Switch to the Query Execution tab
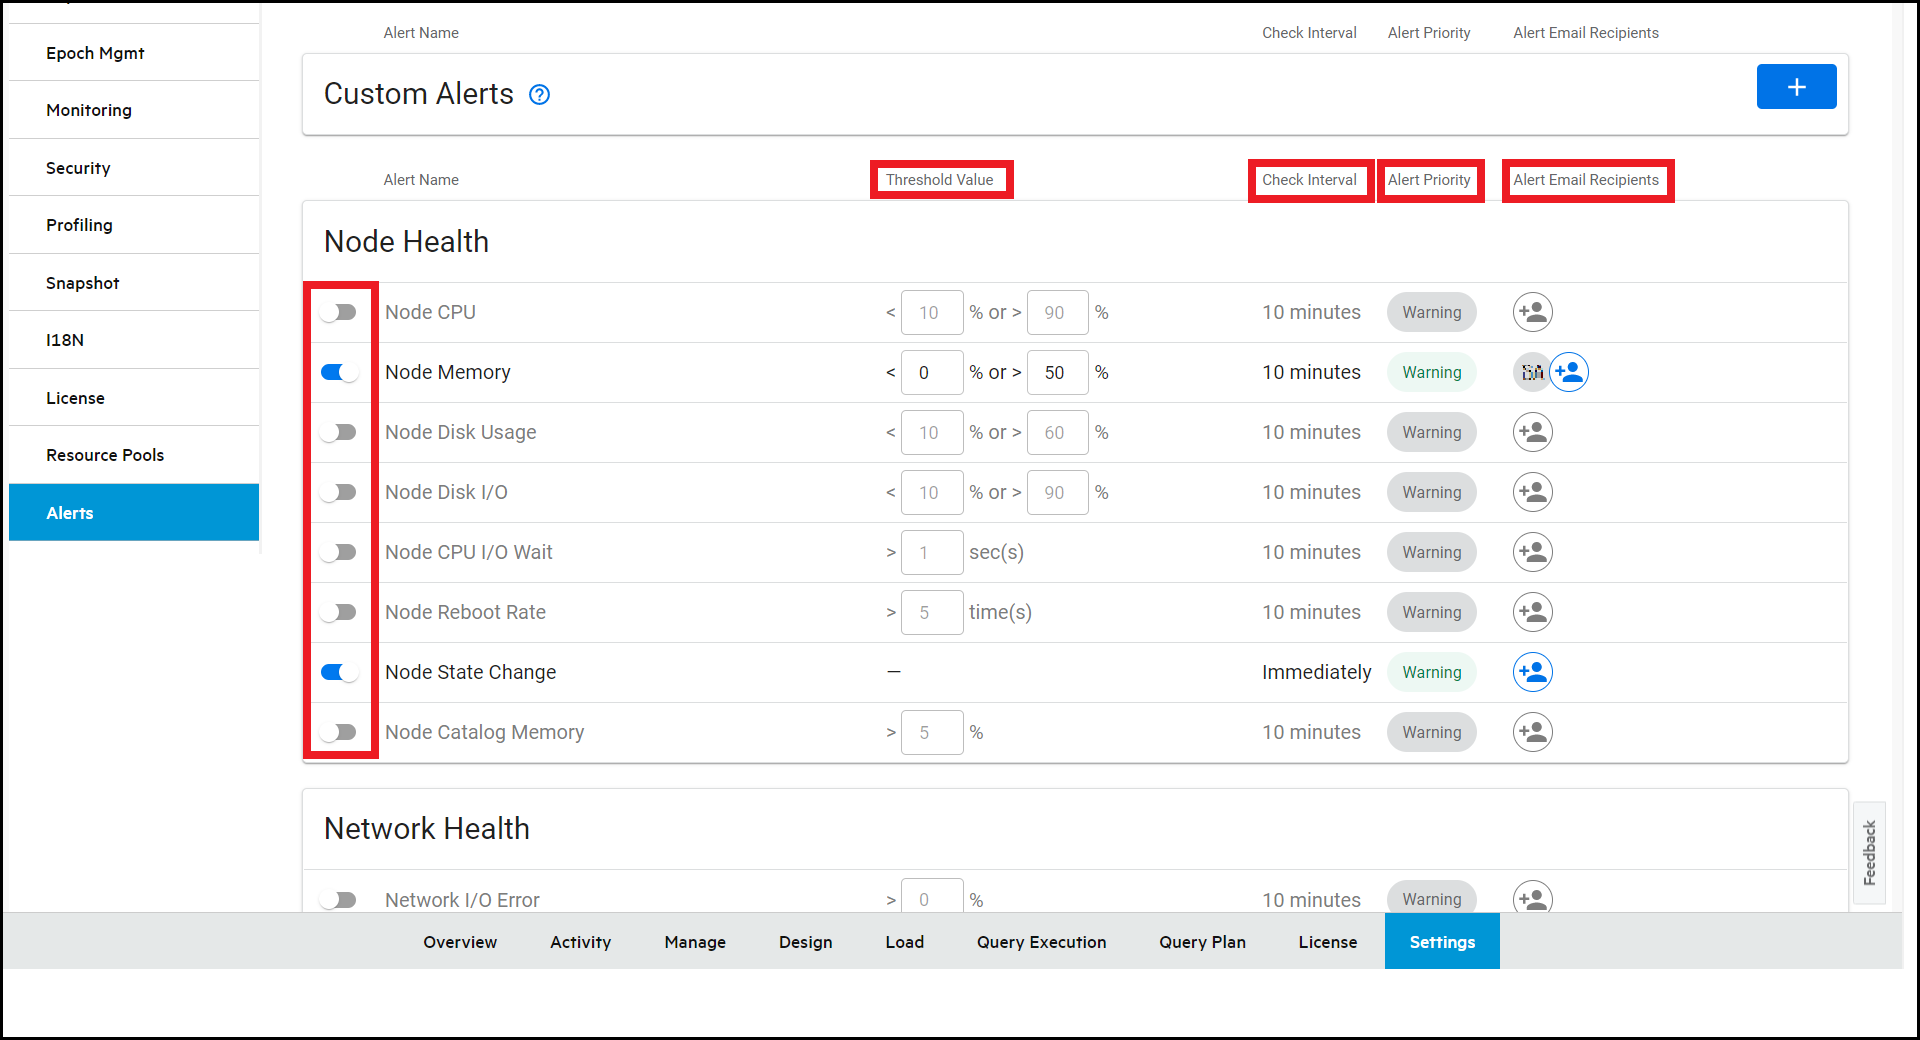The height and width of the screenshot is (1040, 1920). 1041,942
